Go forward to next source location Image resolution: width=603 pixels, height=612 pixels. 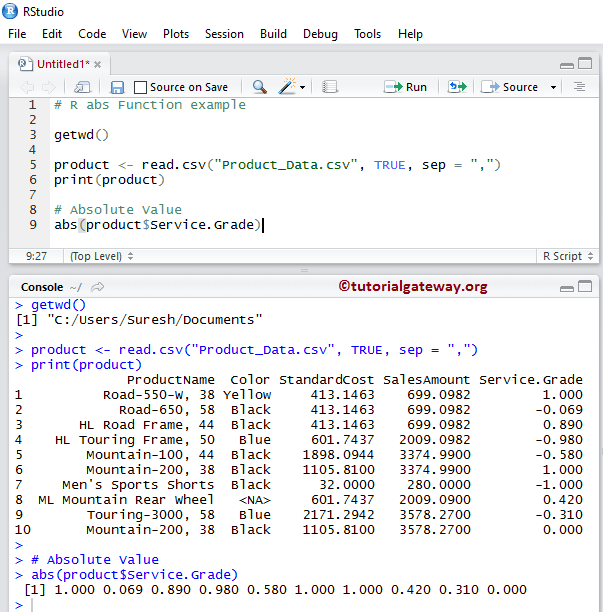tap(48, 87)
